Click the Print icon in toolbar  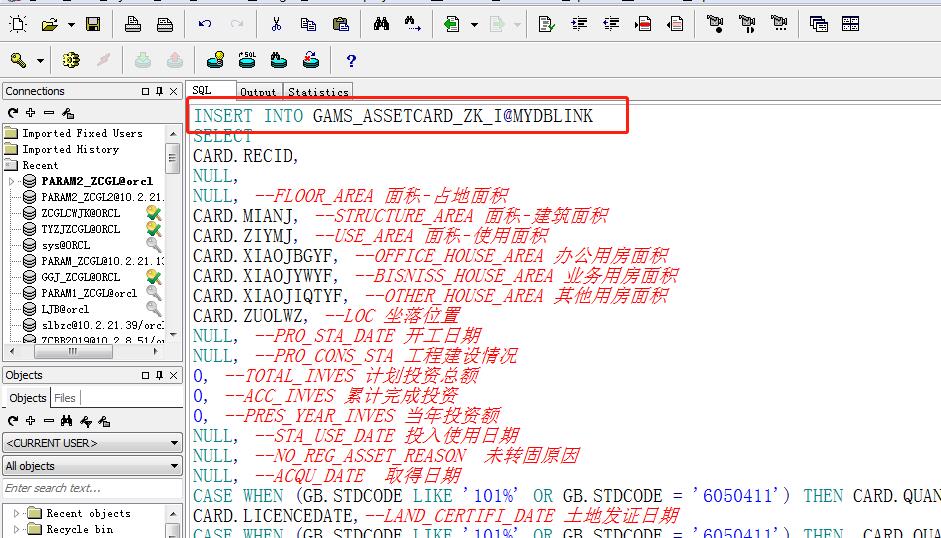pos(133,24)
